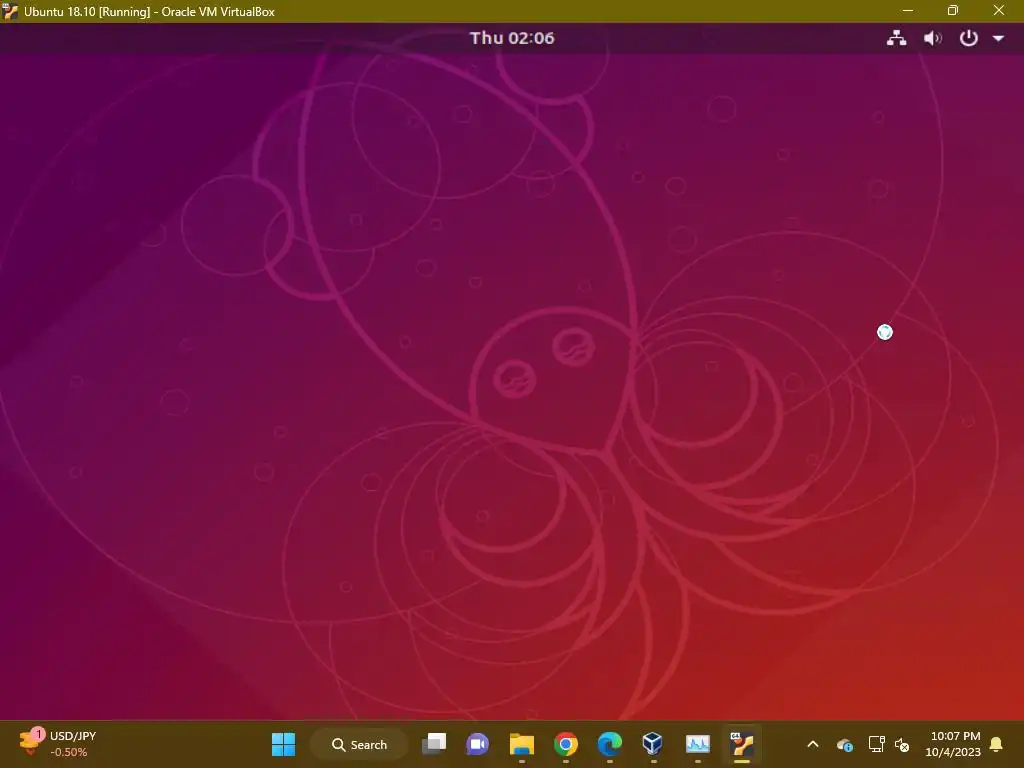Switch to Microsoft Edge on the taskbar
The height and width of the screenshot is (768, 1024).
[609, 744]
